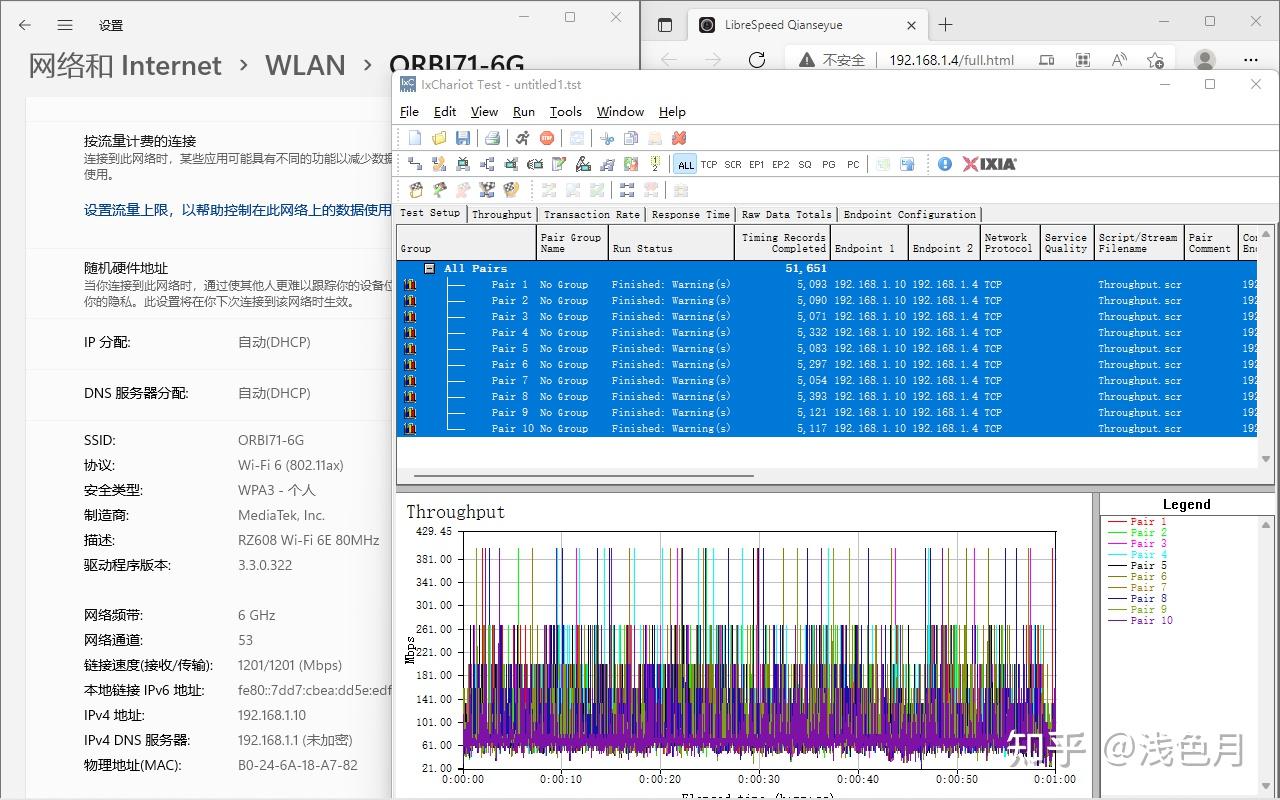The height and width of the screenshot is (800, 1280).
Task: Create a new test file in IxChariot
Action: point(415,138)
